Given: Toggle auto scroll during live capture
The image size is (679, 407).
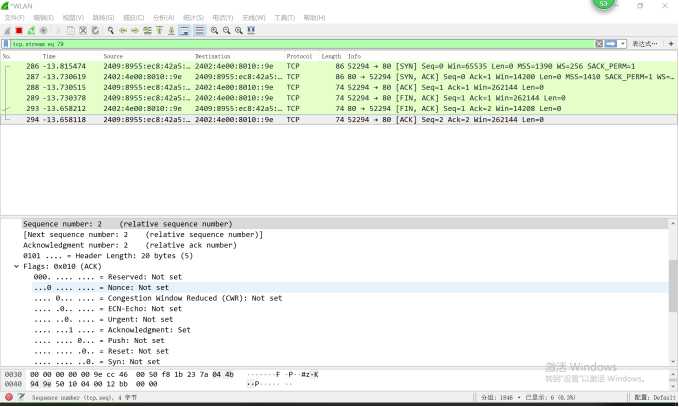Looking at the screenshot, I should tap(184, 30).
